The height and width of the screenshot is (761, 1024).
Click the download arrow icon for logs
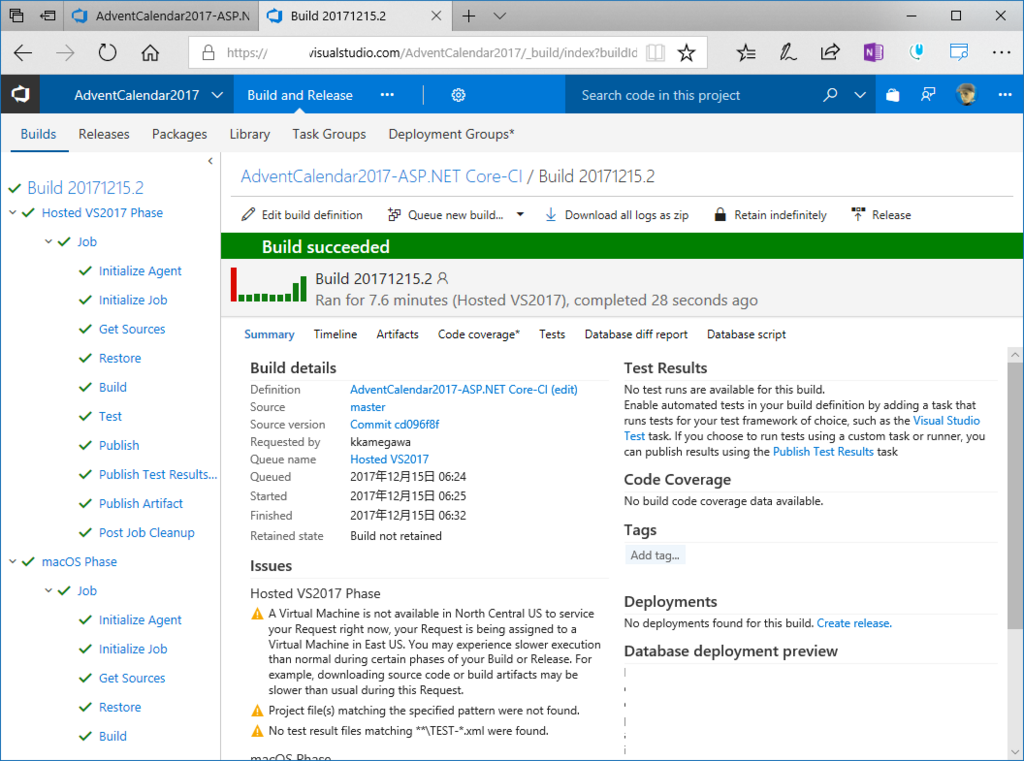551,215
